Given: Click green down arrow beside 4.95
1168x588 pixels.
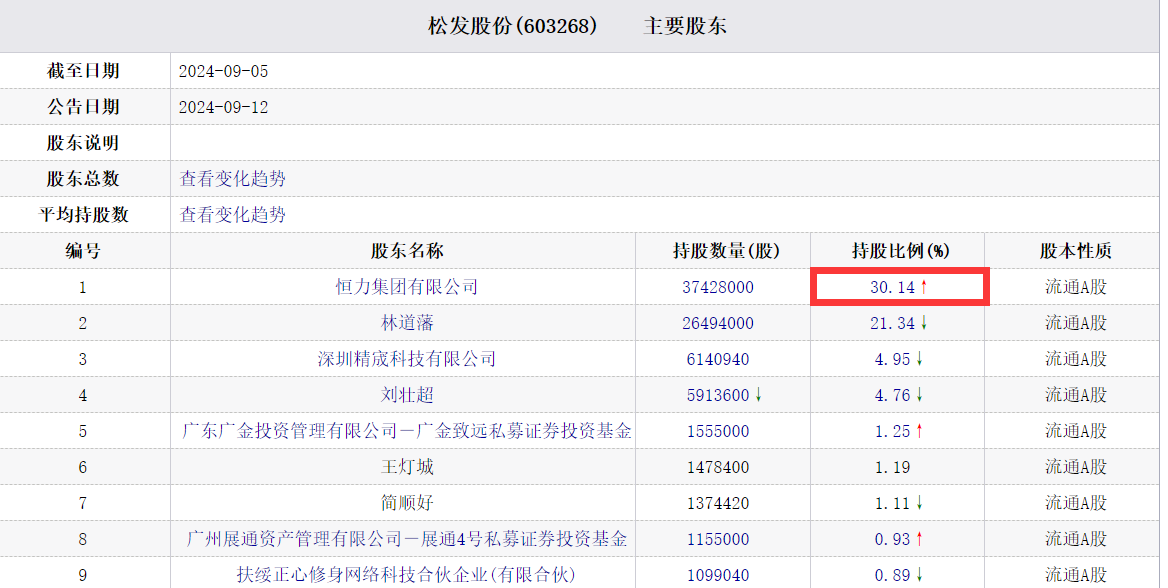Looking at the screenshot, I should pyautogui.click(x=919, y=358).
